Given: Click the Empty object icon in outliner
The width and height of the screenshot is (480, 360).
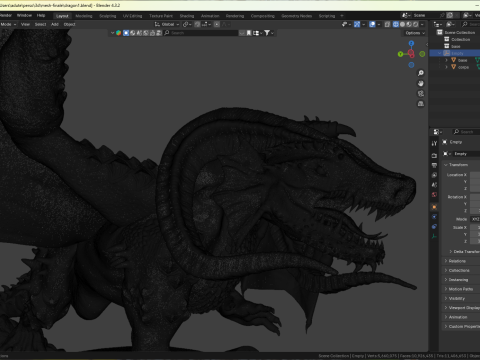Looking at the screenshot, I should pyautogui.click(x=447, y=53).
